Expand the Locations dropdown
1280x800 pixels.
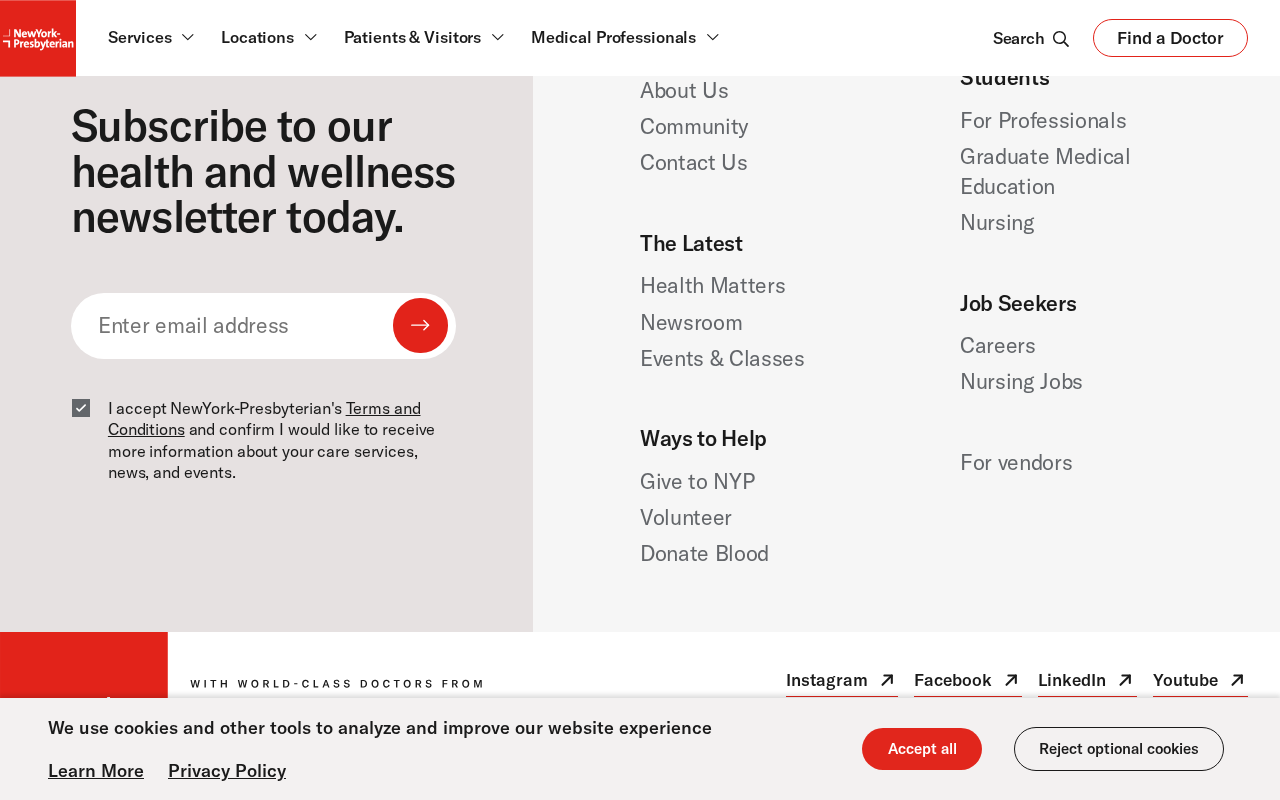click(269, 37)
